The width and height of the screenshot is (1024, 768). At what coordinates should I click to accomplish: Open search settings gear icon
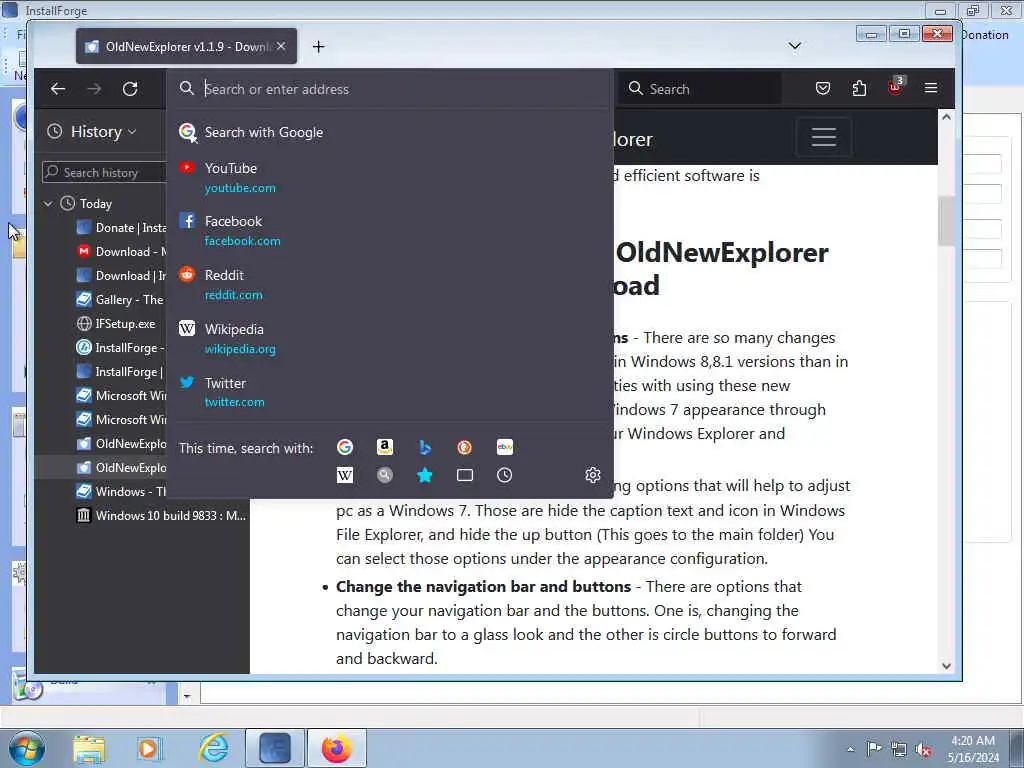[x=592, y=475]
